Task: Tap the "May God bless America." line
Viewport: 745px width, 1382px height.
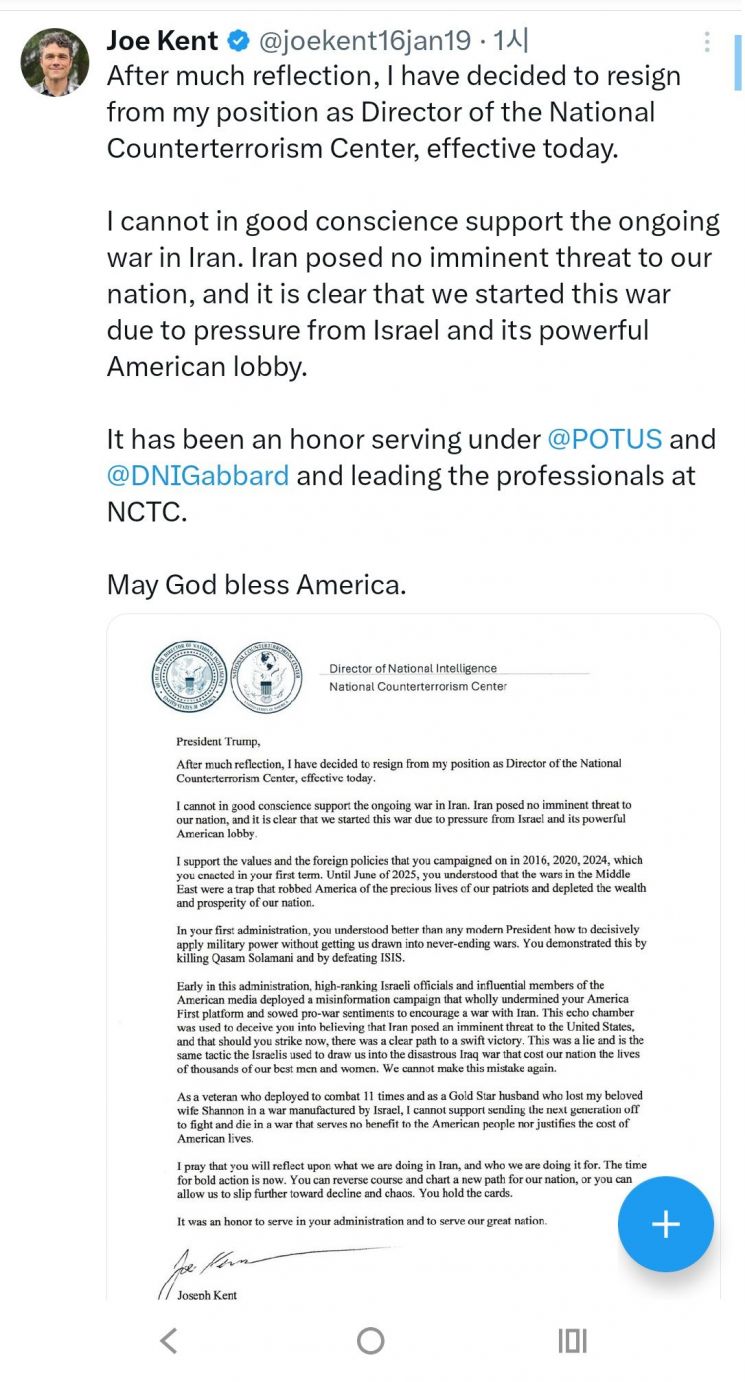Action: click(256, 584)
